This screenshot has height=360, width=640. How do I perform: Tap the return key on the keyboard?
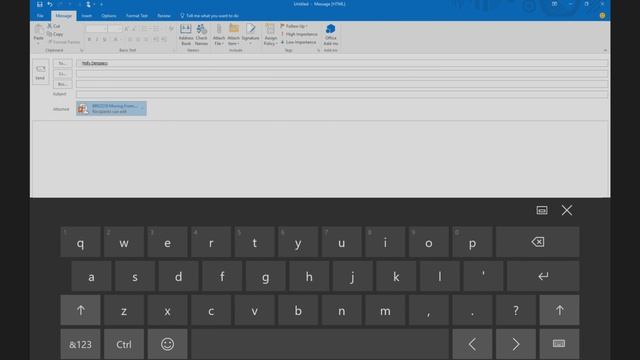(542, 276)
